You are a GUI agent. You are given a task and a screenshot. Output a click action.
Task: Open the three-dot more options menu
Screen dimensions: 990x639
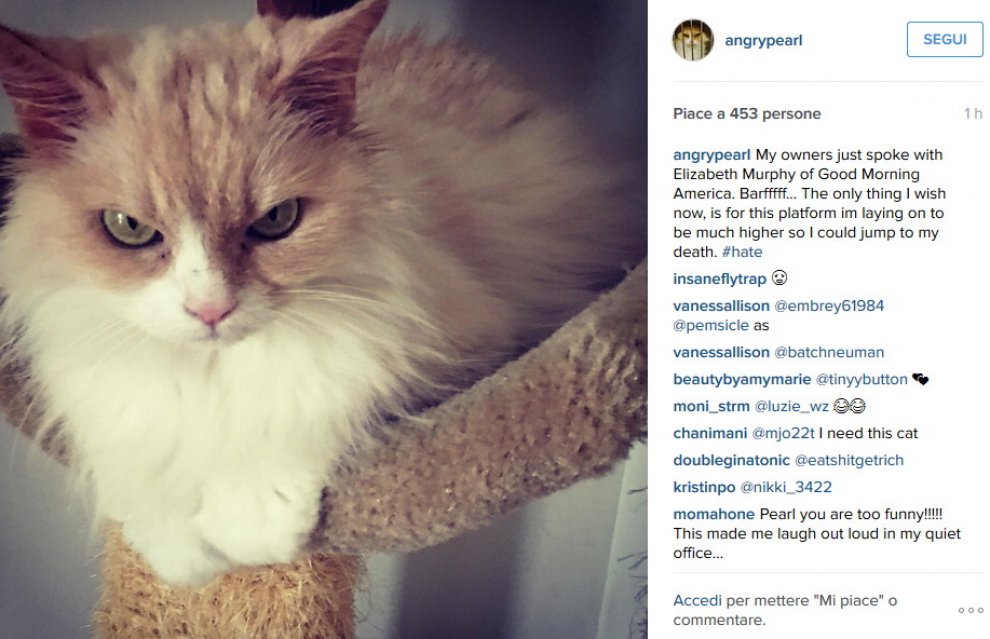(970, 610)
